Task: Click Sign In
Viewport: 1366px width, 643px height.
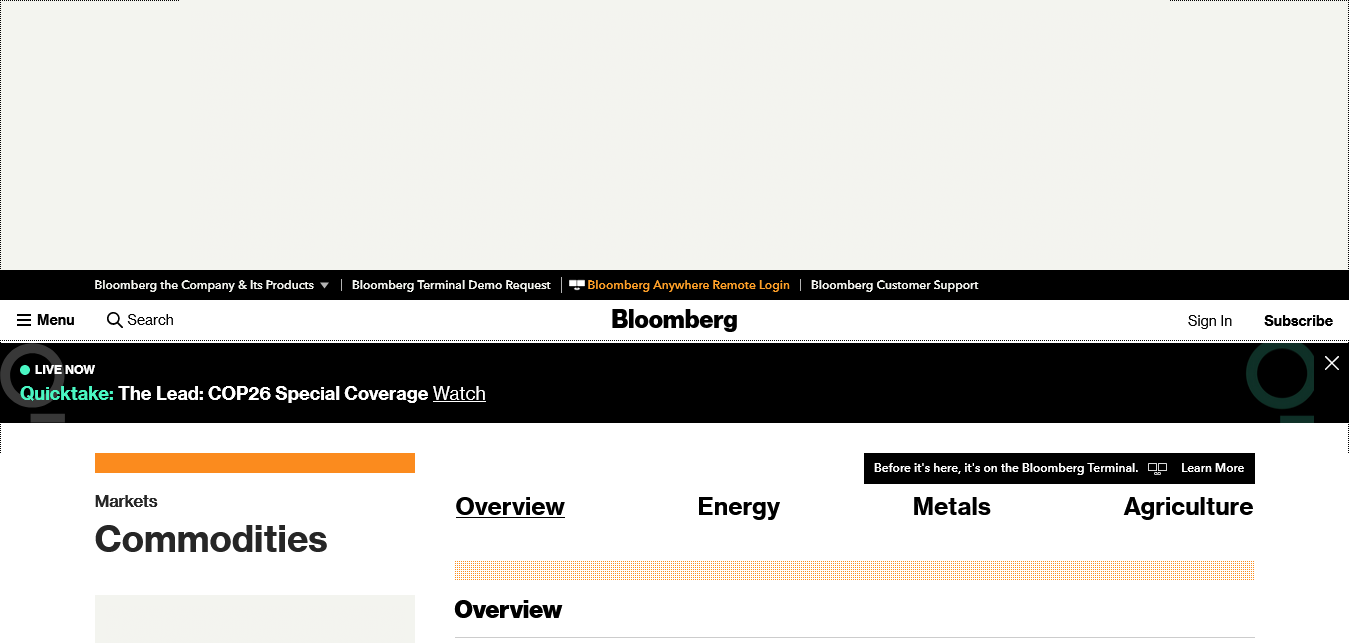Action: pyautogui.click(x=1209, y=321)
